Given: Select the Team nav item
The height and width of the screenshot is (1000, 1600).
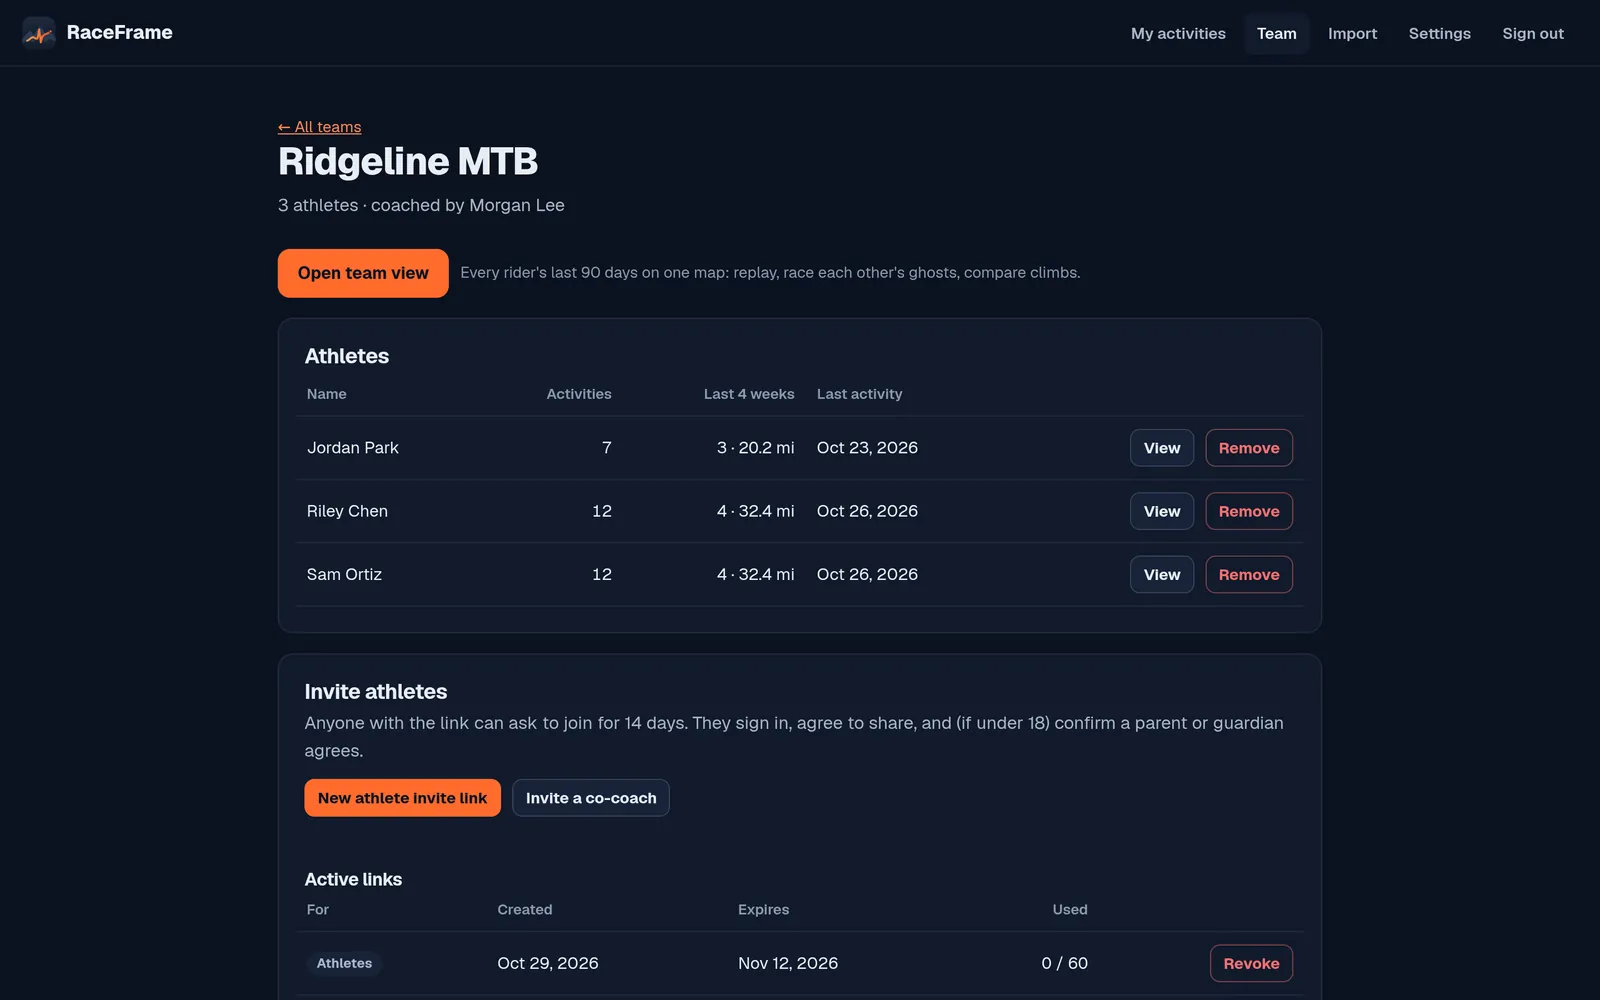Looking at the screenshot, I should pos(1276,33).
